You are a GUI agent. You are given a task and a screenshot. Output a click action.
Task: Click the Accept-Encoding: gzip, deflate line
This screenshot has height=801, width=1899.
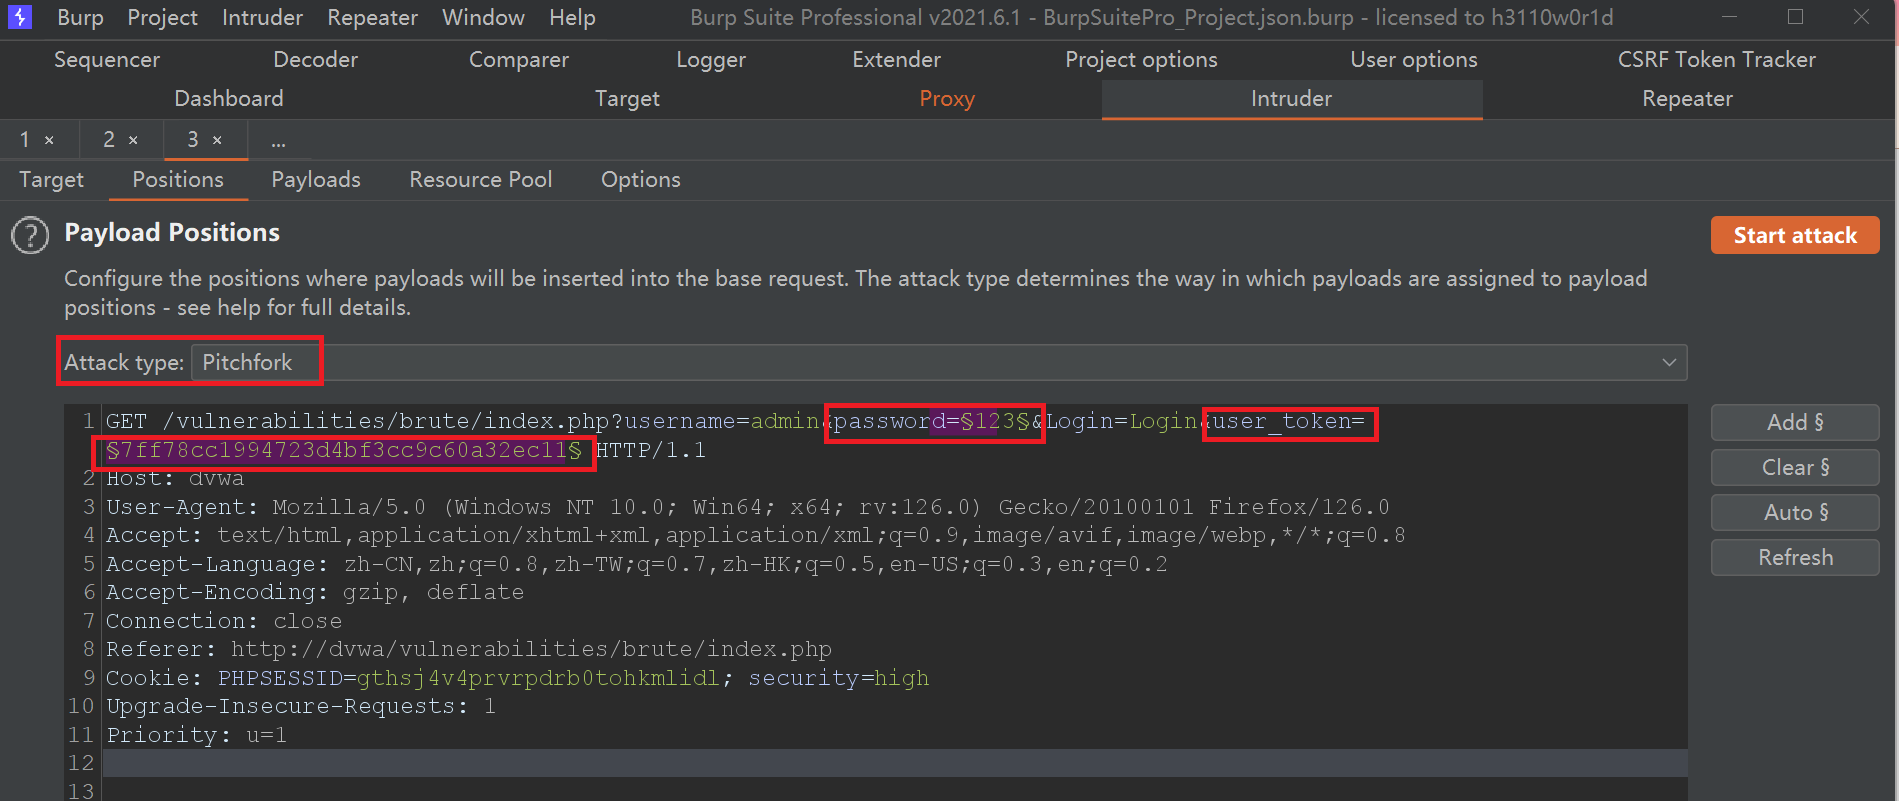pos(315,593)
